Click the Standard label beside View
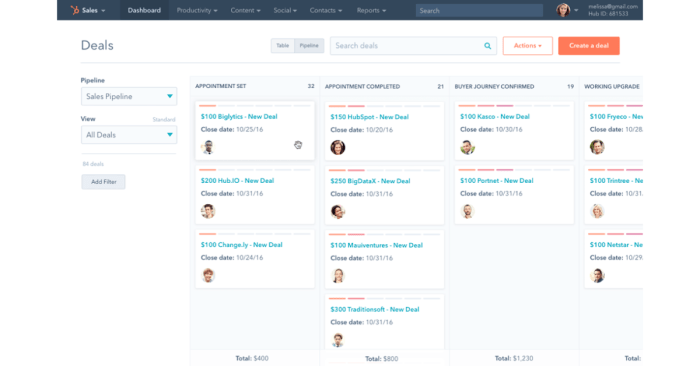Viewport: 700px width, 366px height. (x=164, y=120)
